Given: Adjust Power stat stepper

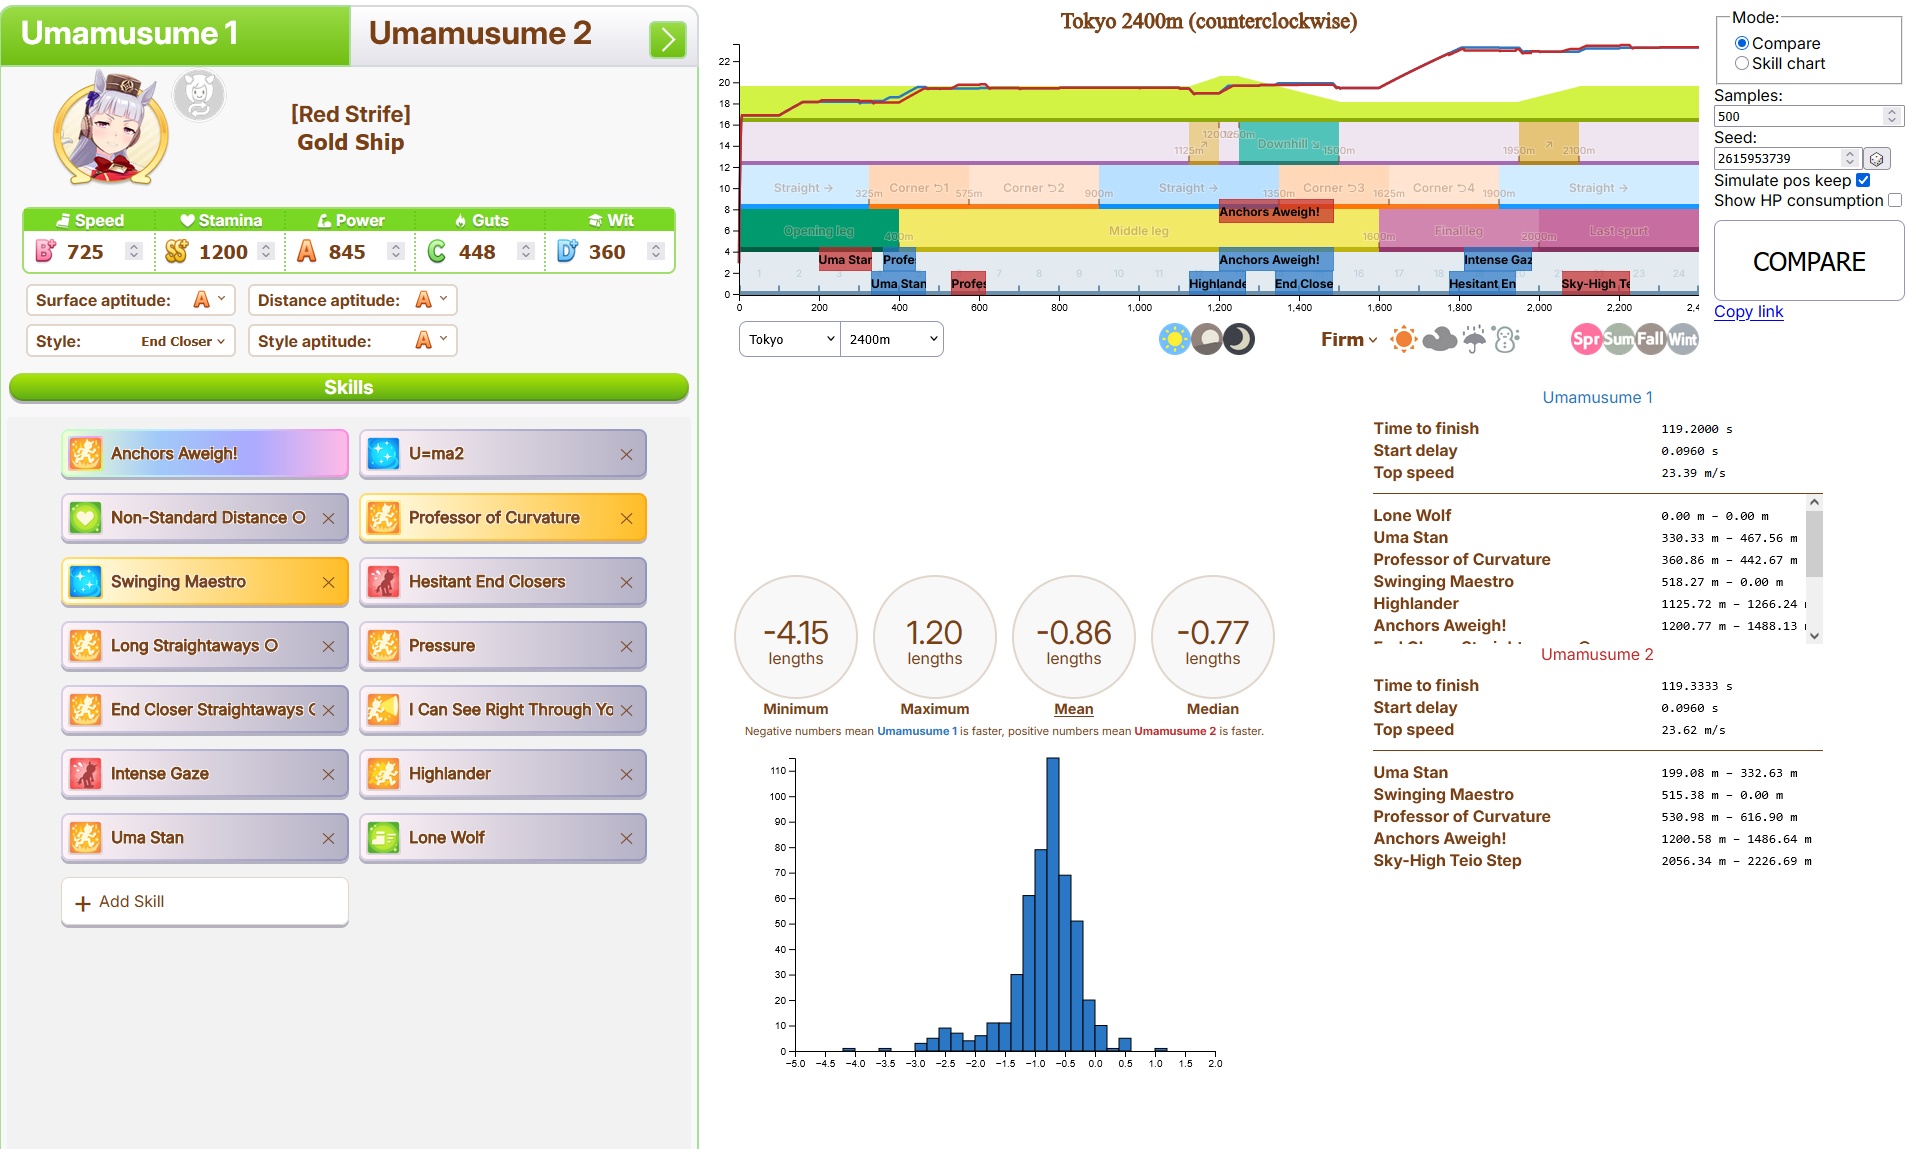Looking at the screenshot, I should click(x=396, y=252).
